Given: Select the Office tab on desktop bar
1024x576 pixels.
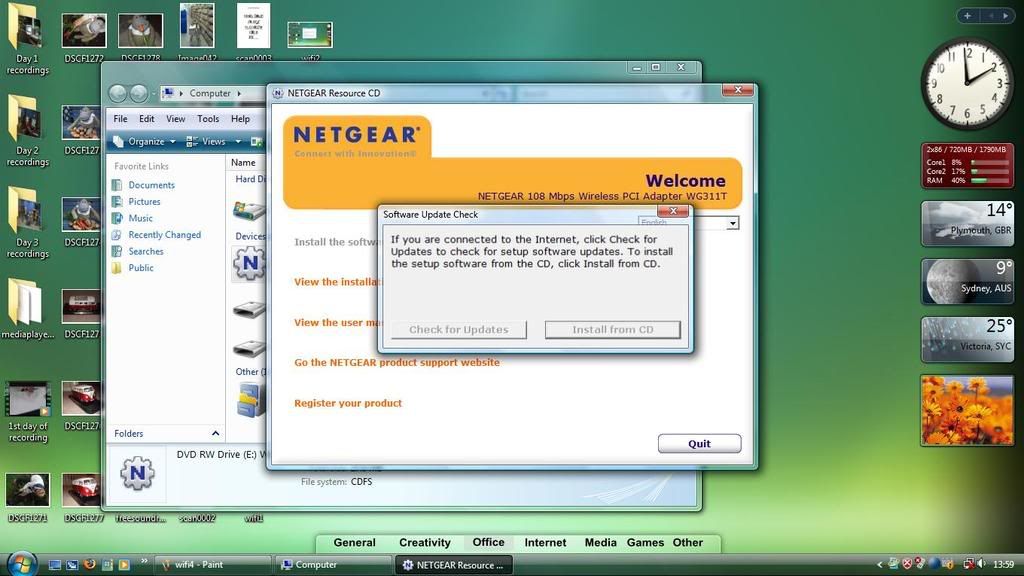Looking at the screenshot, I should tap(488, 543).
